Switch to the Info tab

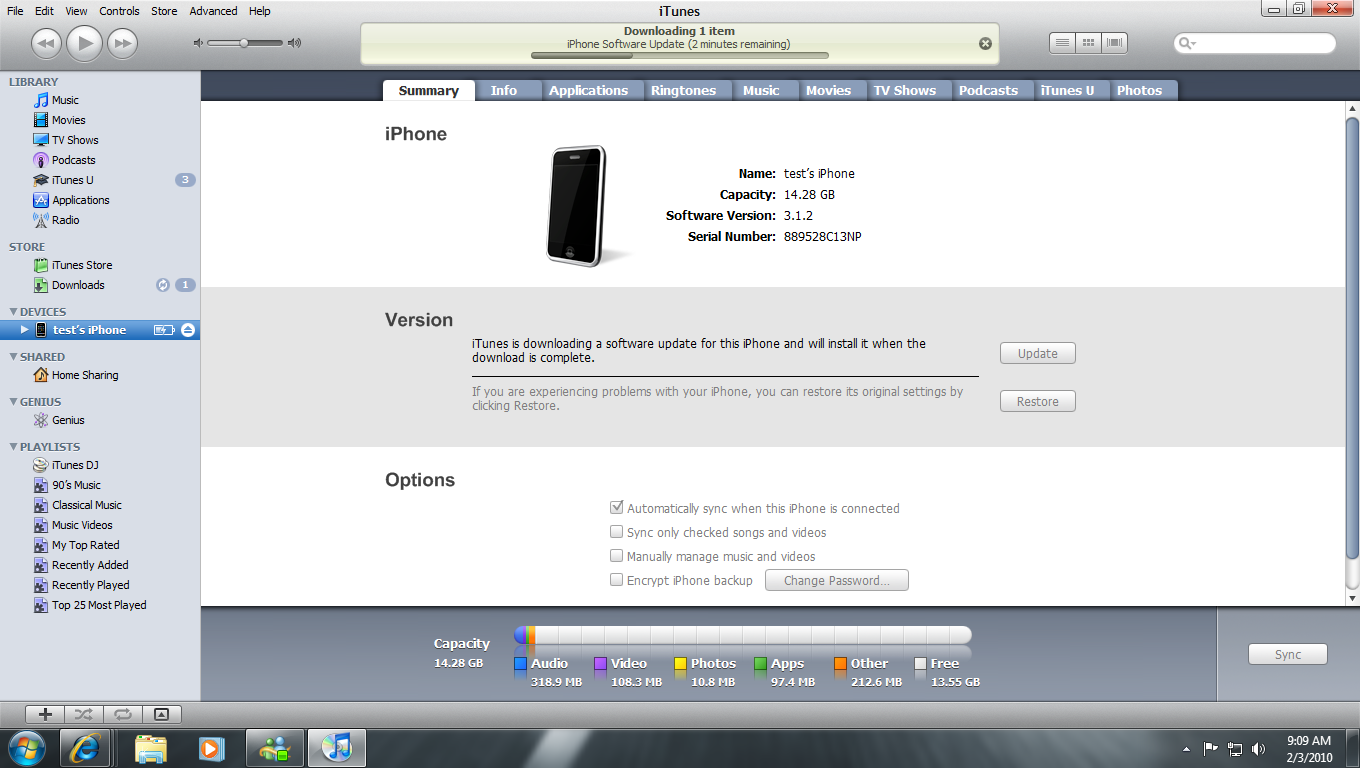(x=504, y=90)
